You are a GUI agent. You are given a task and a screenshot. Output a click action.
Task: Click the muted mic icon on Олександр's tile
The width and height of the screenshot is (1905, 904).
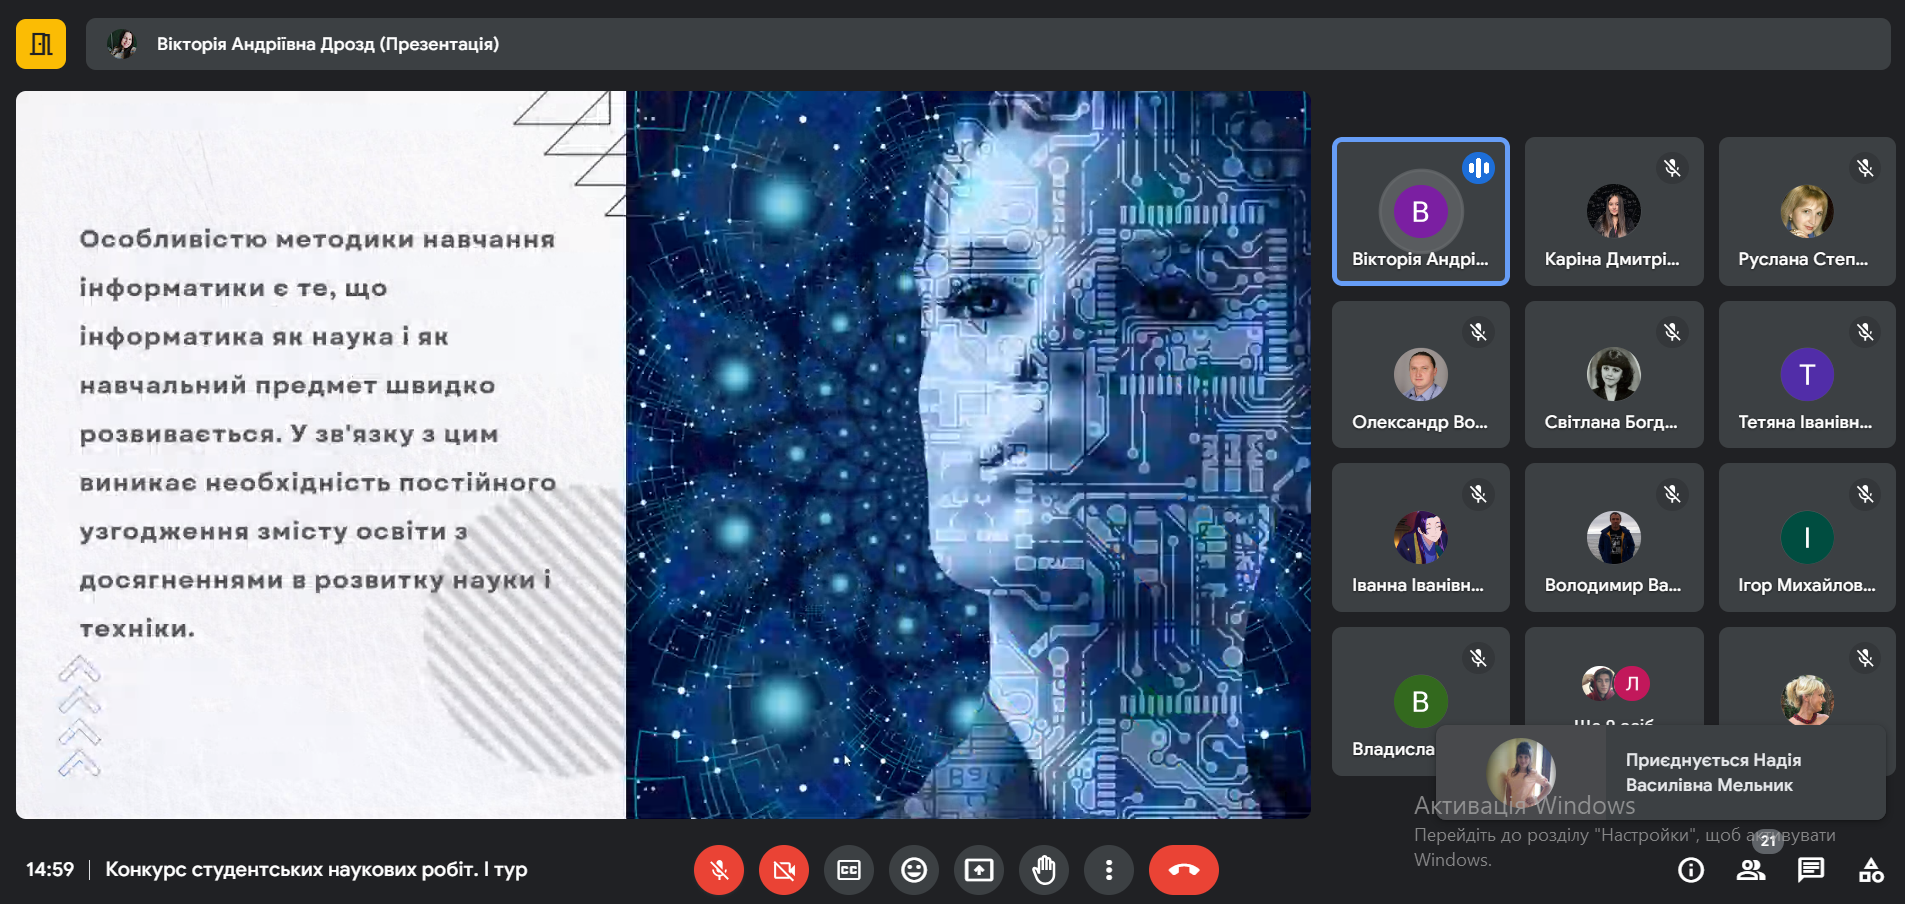click(1478, 332)
